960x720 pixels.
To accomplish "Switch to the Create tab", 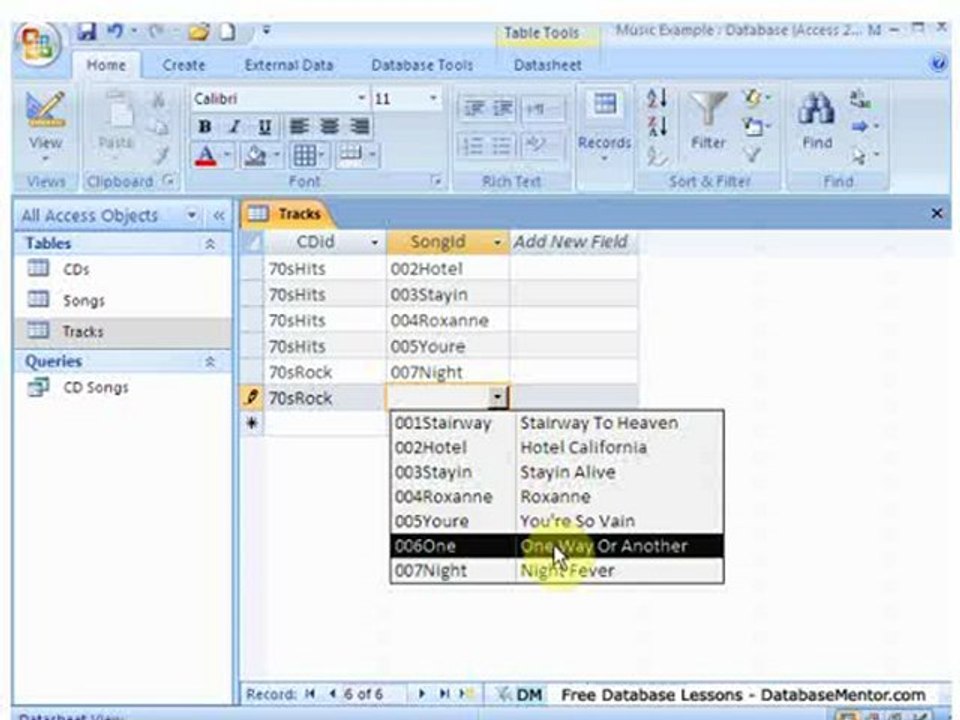I will tap(184, 65).
